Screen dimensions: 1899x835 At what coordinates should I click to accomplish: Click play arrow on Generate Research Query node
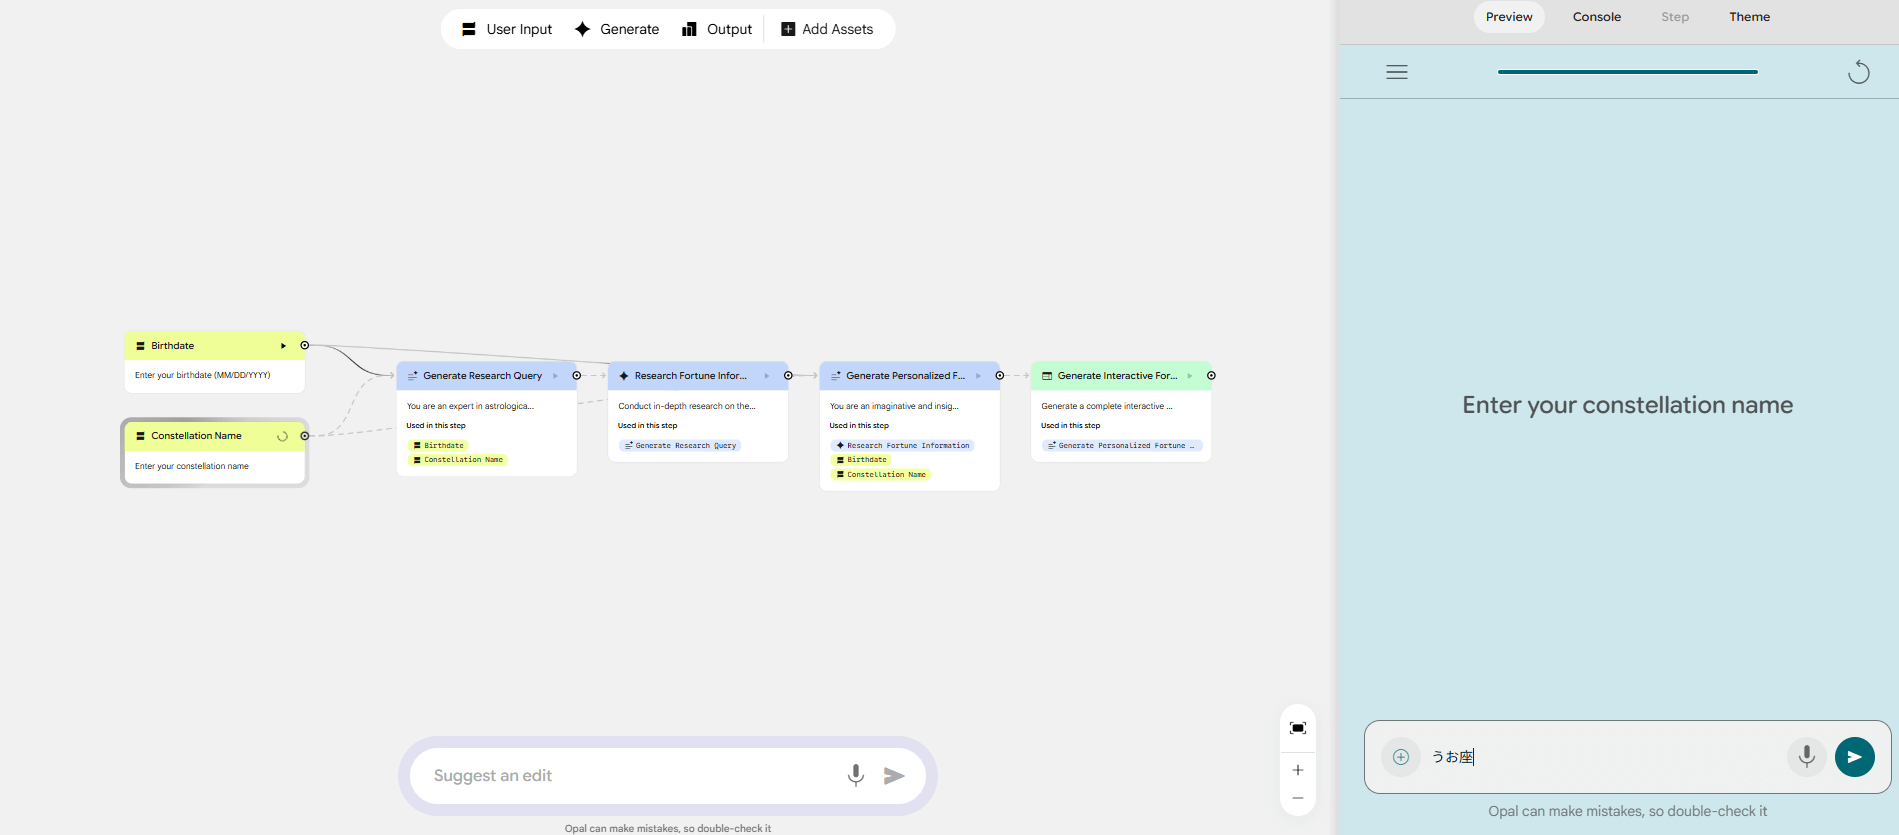[x=555, y=376]
